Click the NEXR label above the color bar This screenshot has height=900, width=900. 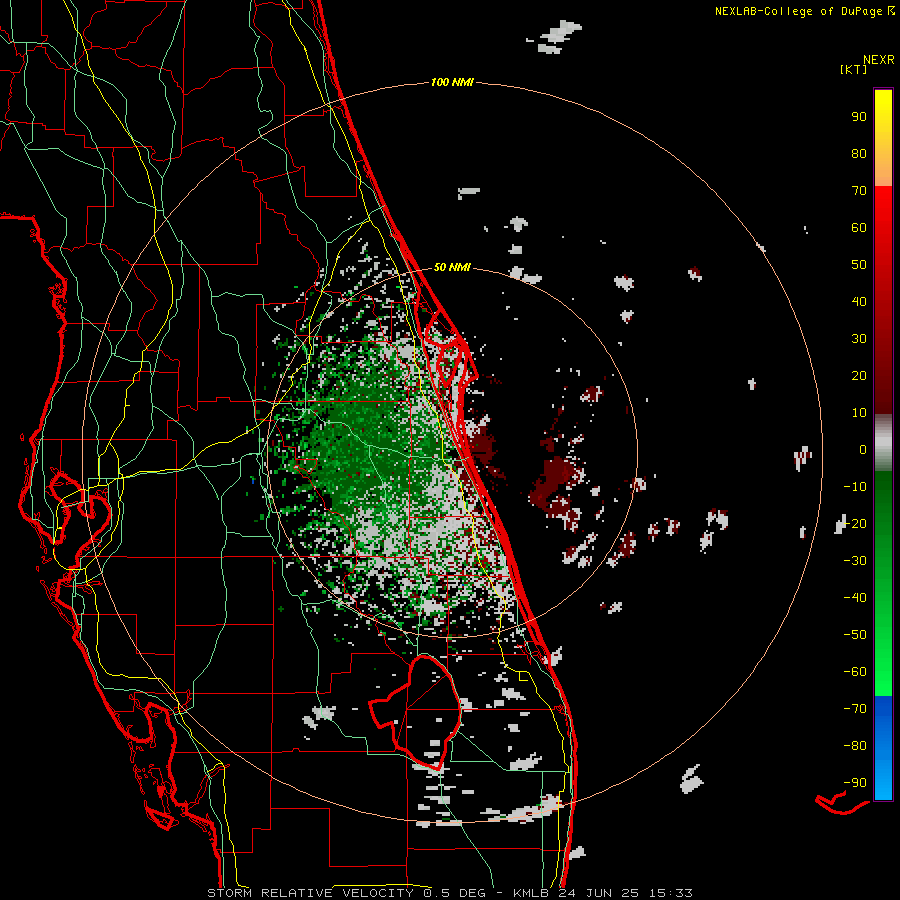[879, 60]
